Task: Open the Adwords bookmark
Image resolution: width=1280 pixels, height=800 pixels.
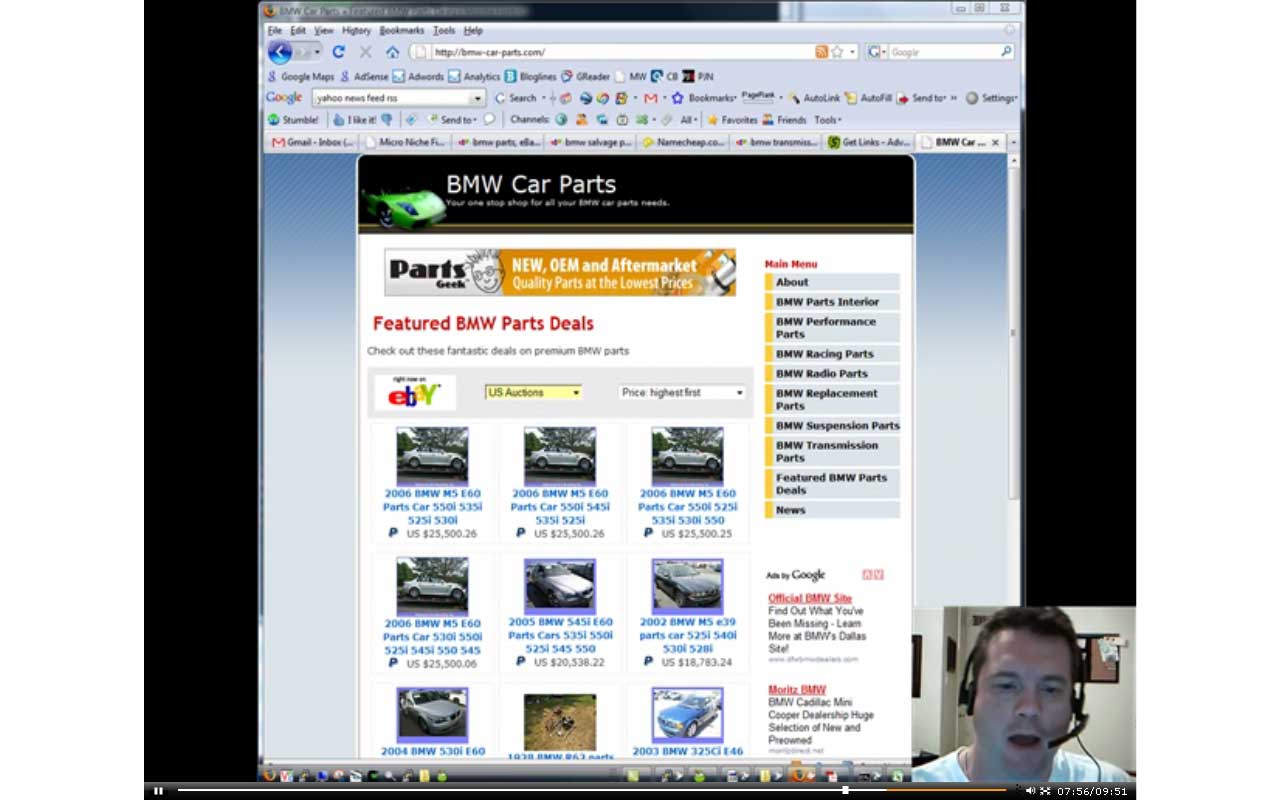Action: point(418,76)
